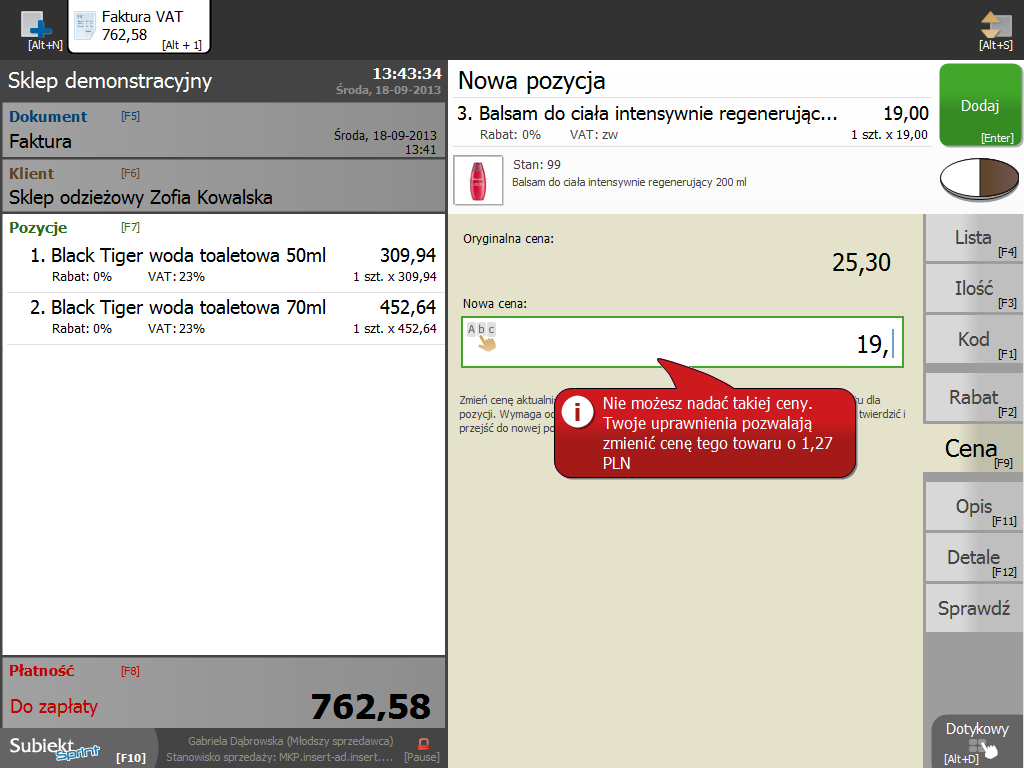Open the Opis tab
This screenshot has width=1024, height=768.
(x=974, y=507)
